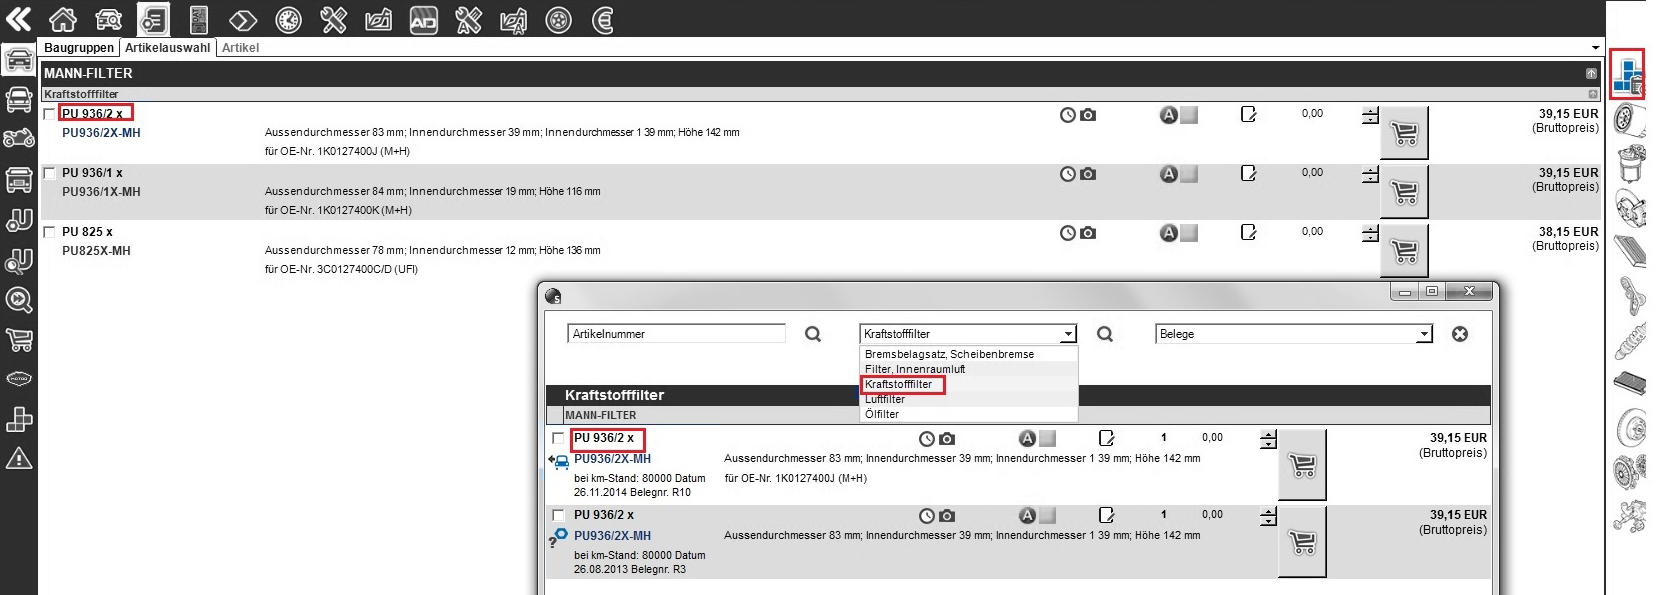1665x595 pixels.
Task: Click grey status square in PU 825 x row
Action: pos(1189,233)
